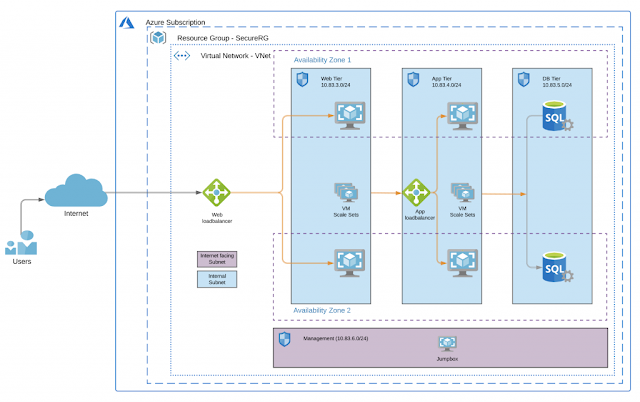Click the SQL database in Availability Zone 1
Image resolution: width=640 pixels, height=402 pixels.
[555, 122]
